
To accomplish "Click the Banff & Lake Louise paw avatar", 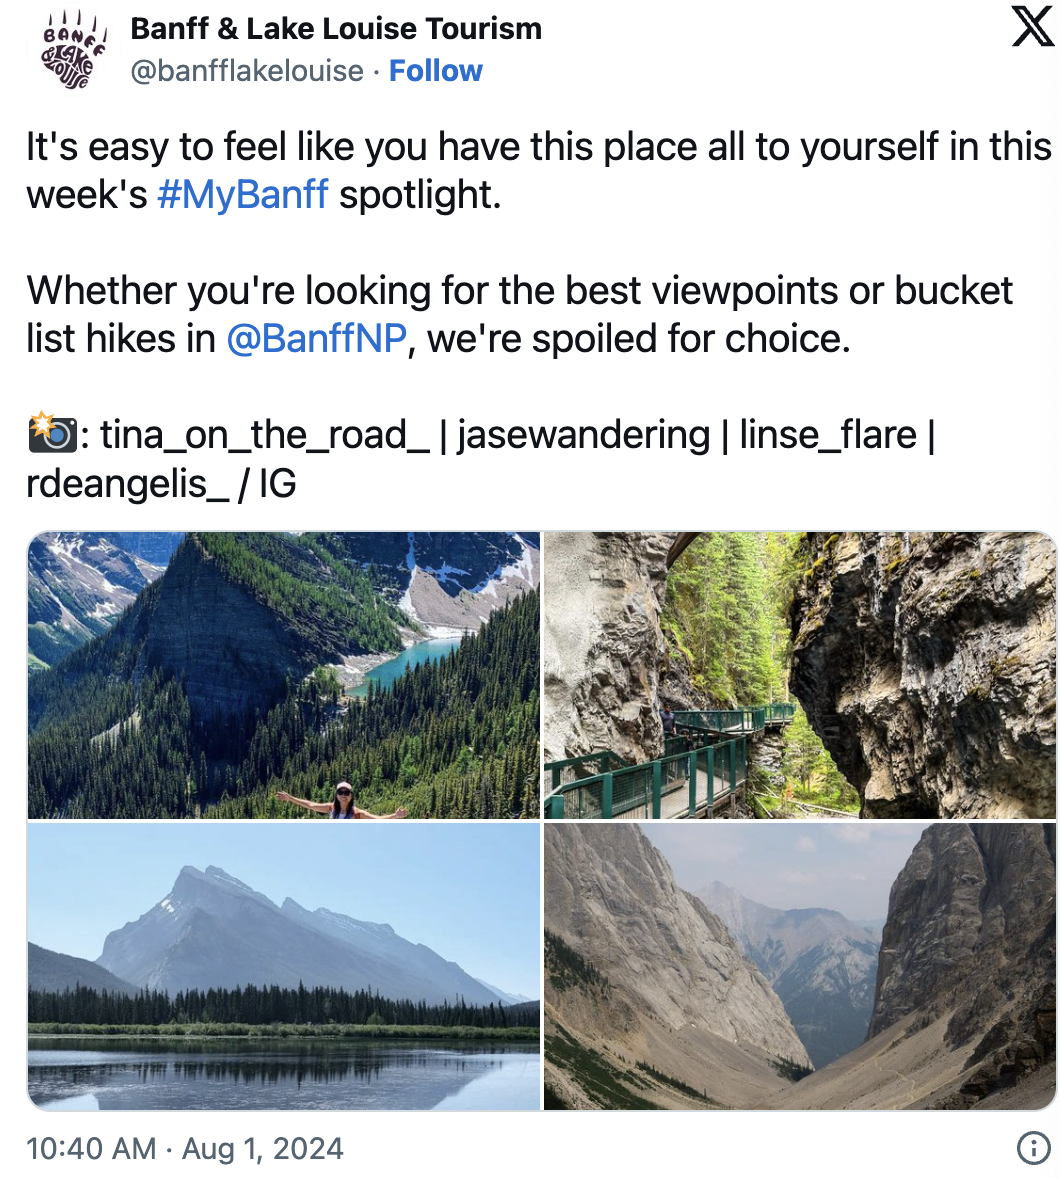I will [74, 50].
